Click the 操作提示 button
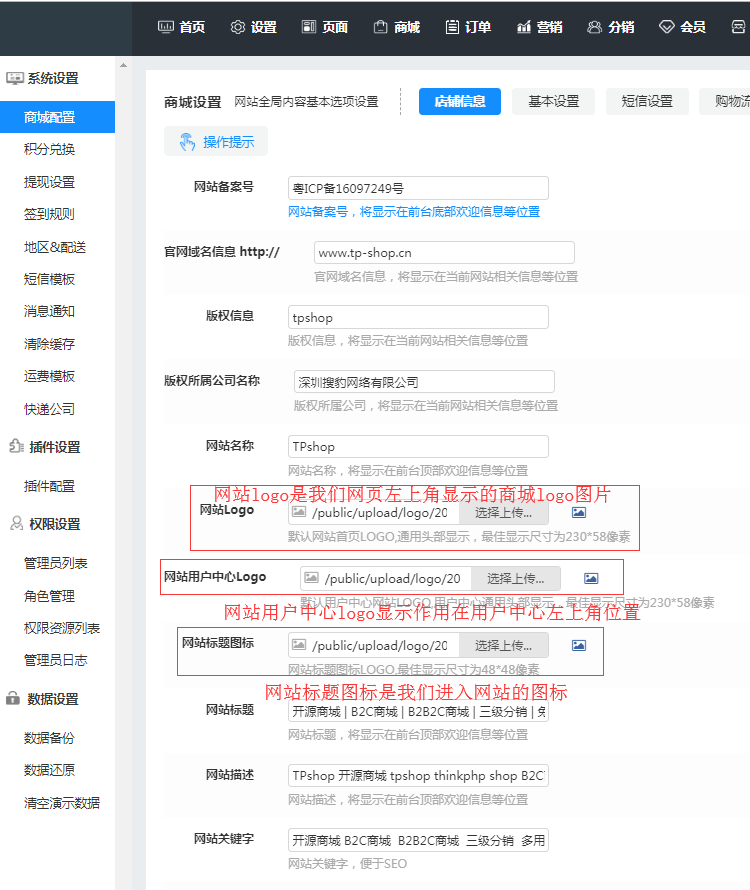Screen dimensions: 750x890 coord(216,142)
